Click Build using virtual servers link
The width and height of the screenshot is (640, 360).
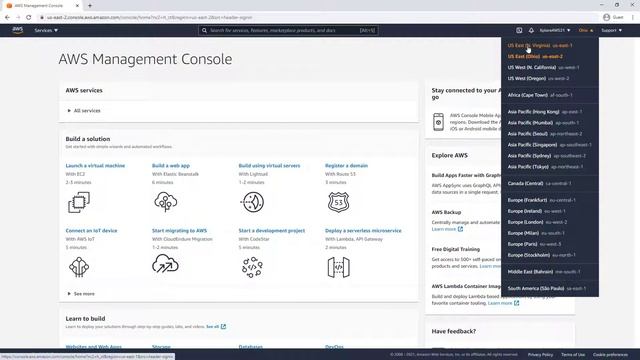(269, 166)
